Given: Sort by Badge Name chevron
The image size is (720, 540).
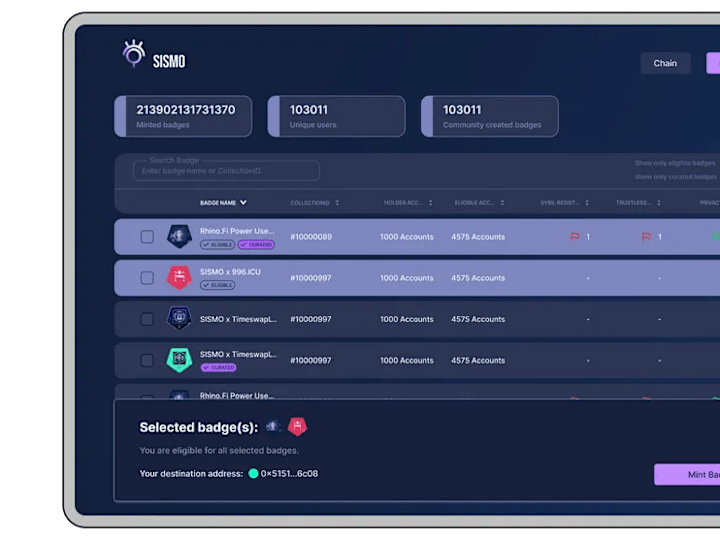Looking at the screenshot, I should click(x=243, y=202).
